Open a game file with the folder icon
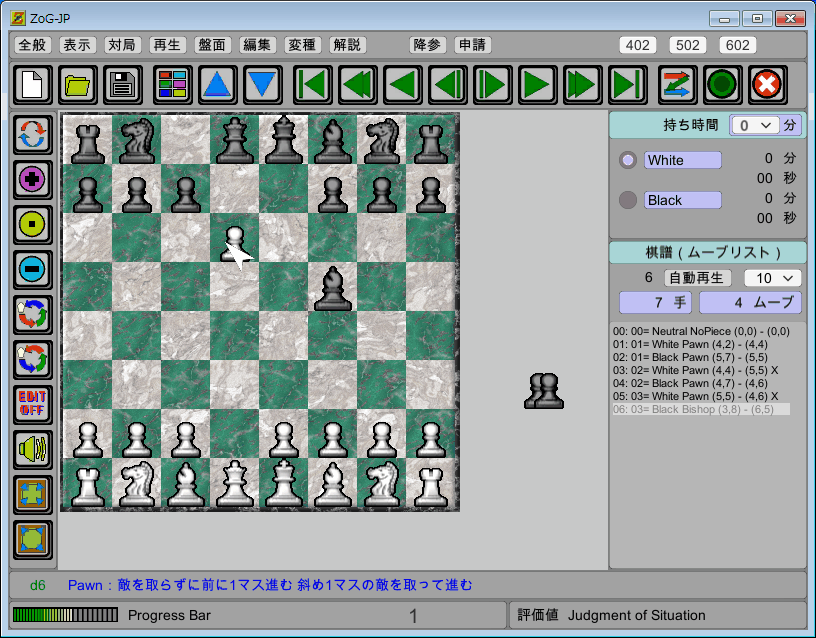This screenshot has height=638, width=816. pyautogui.click(x=78, y=84)
